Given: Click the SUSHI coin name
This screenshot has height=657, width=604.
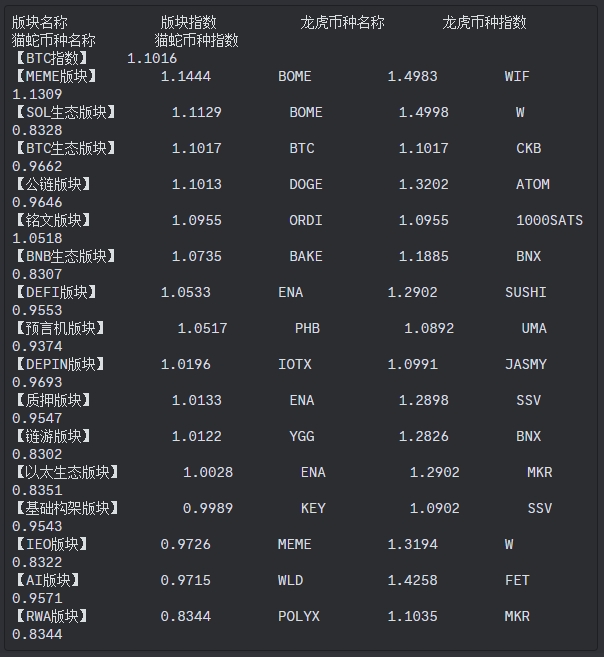Looking at the screenshot, I should 526,292.
